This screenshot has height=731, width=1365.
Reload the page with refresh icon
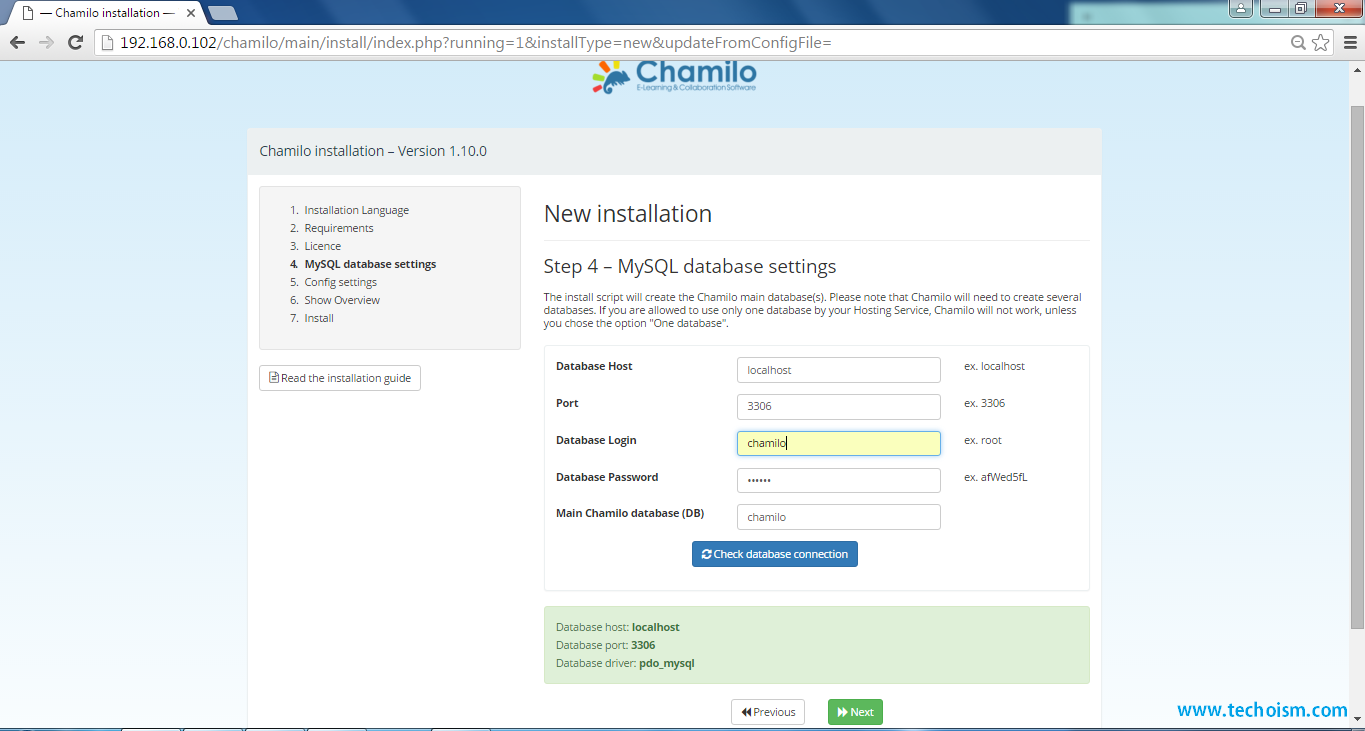[75, 42]
